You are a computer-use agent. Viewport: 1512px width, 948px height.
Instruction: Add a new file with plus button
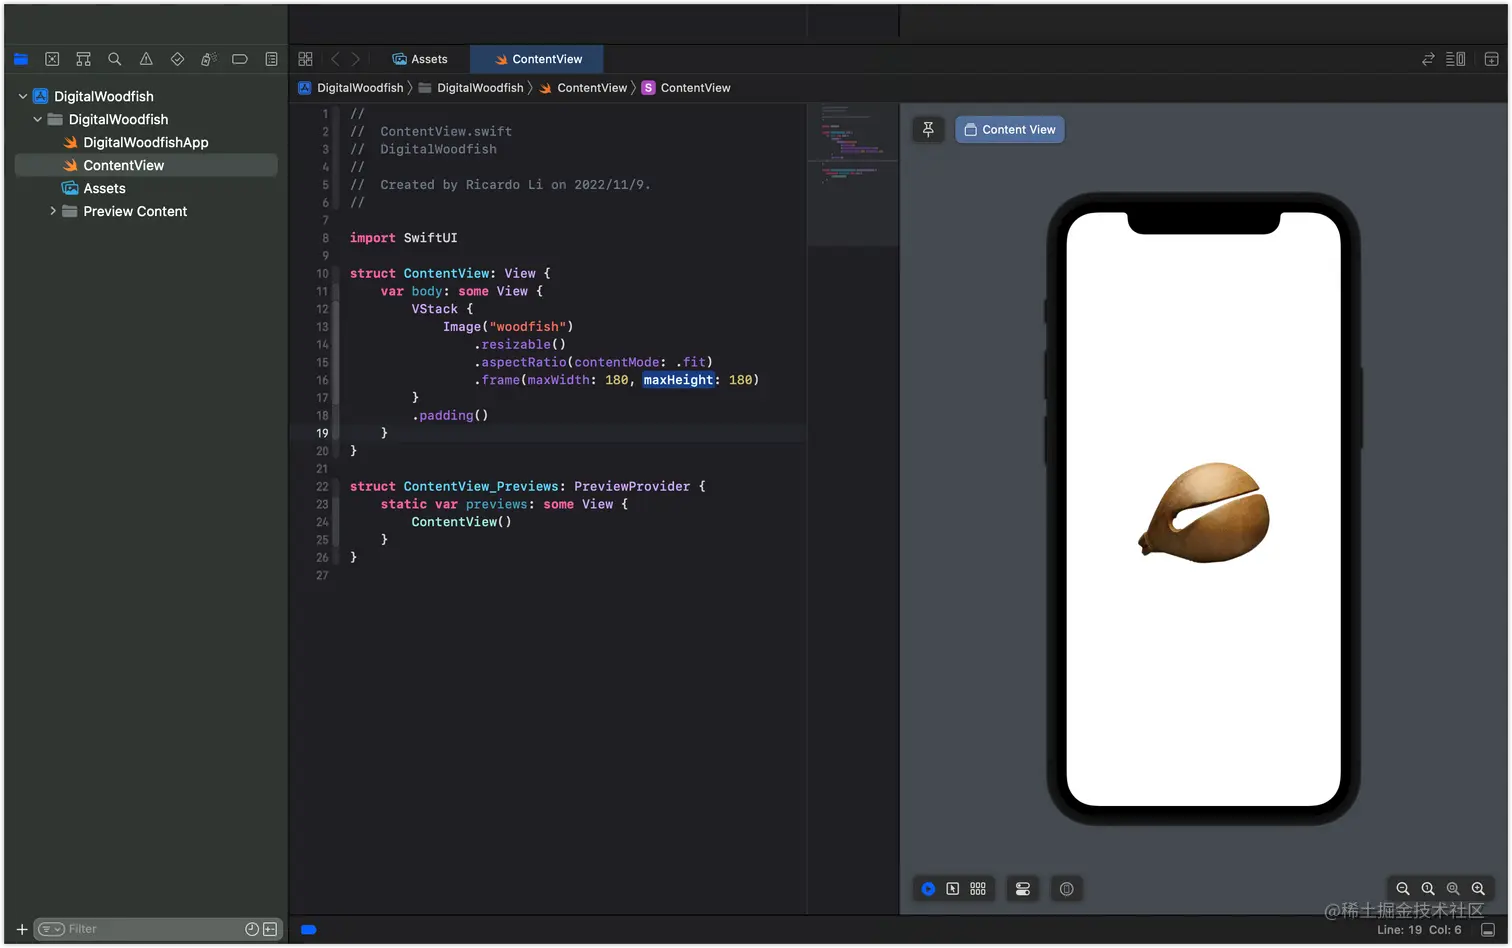pyautogui.click(x=22, y=930)
